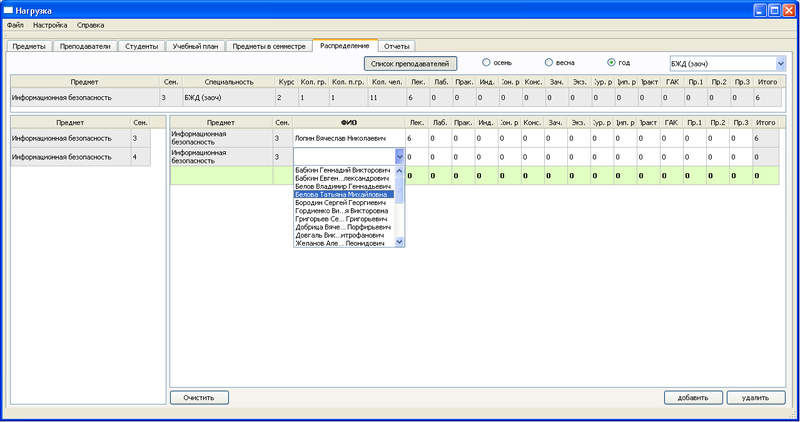The image size is (800, 422).
Task: Click the ГАК header in the top table
Action: [x=672, y=82]
